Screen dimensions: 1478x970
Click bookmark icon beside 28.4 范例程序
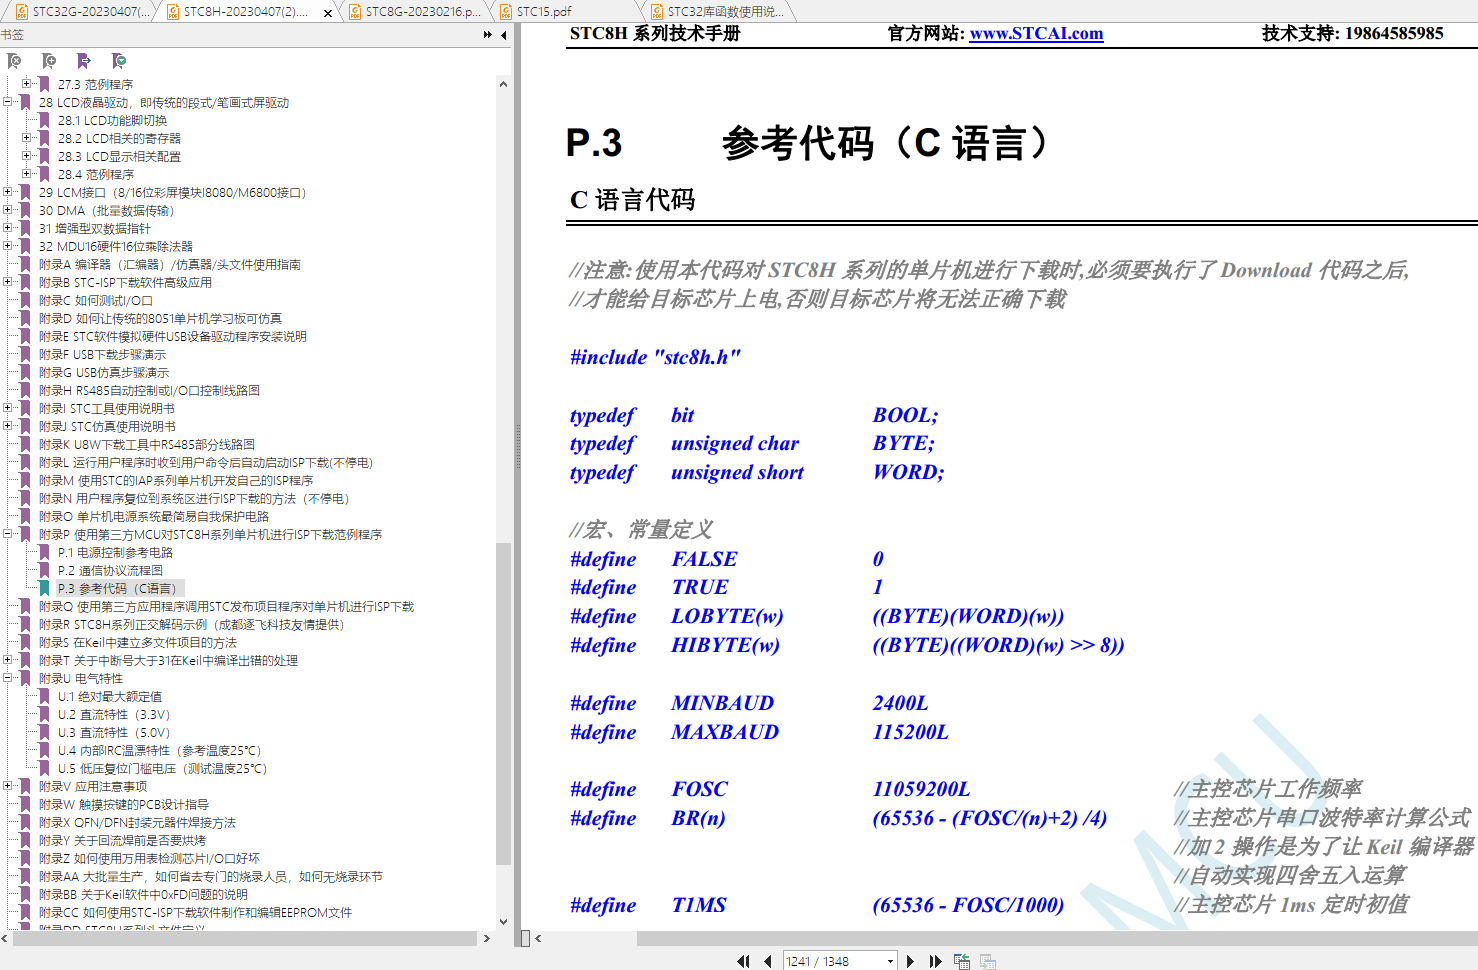44,174
